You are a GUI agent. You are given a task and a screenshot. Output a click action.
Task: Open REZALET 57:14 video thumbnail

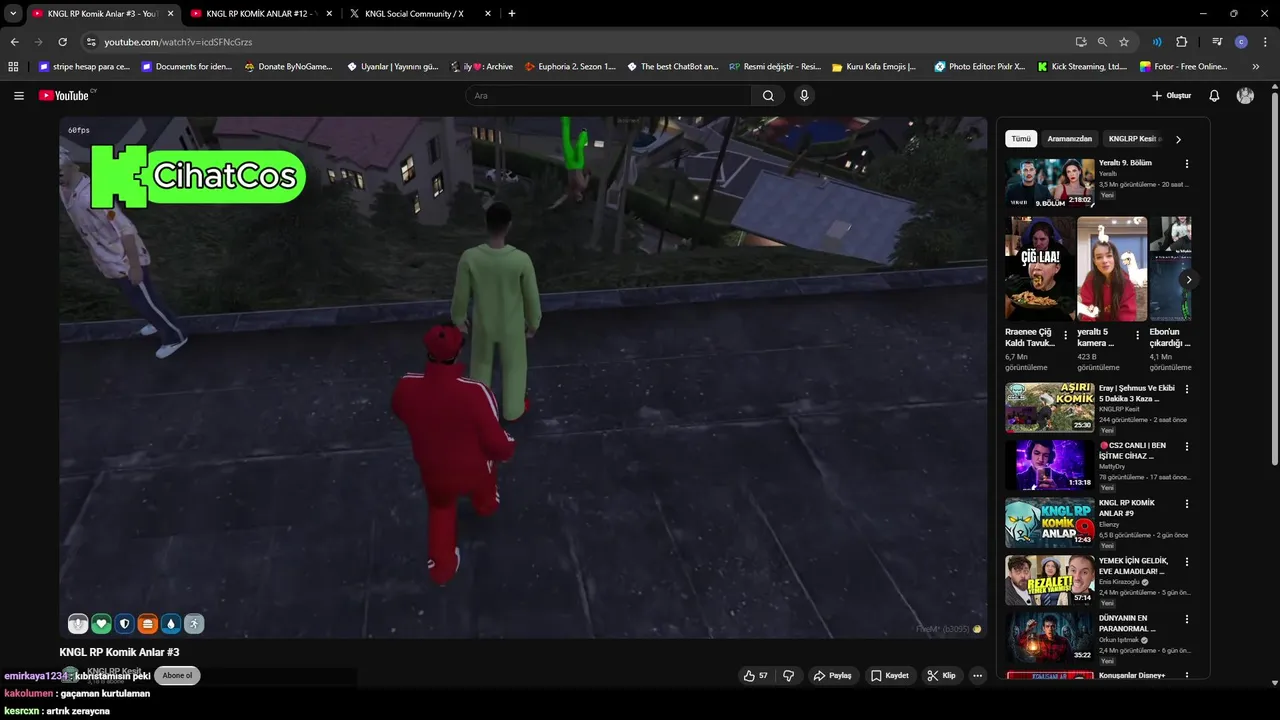point(1049,580)
